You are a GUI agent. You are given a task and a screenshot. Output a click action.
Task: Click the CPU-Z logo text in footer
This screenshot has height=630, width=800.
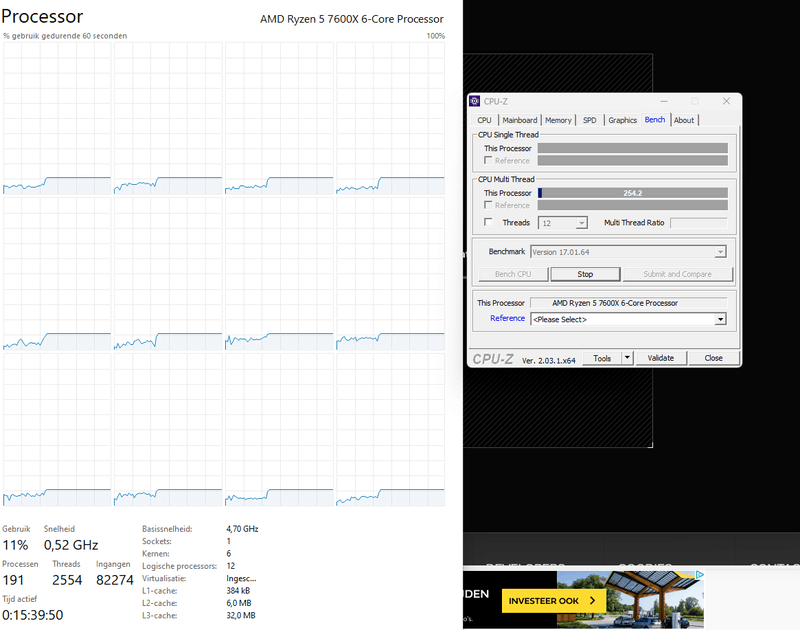[x=493, y=359]
